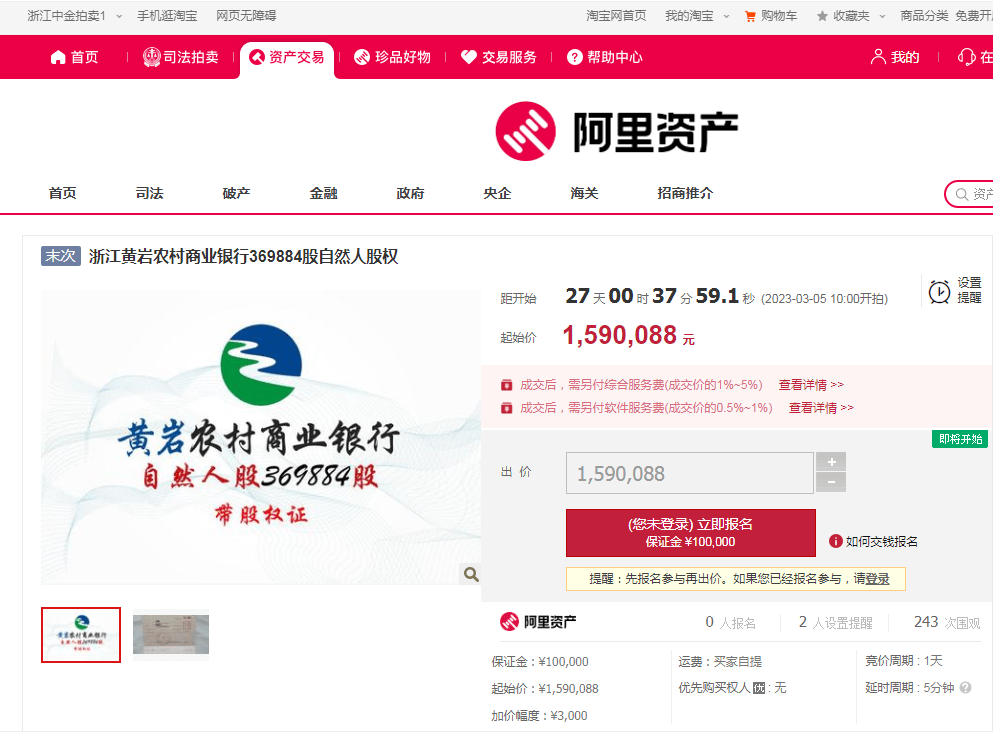Open the 司法拍卖 judicial auction tab

[180, 57]
